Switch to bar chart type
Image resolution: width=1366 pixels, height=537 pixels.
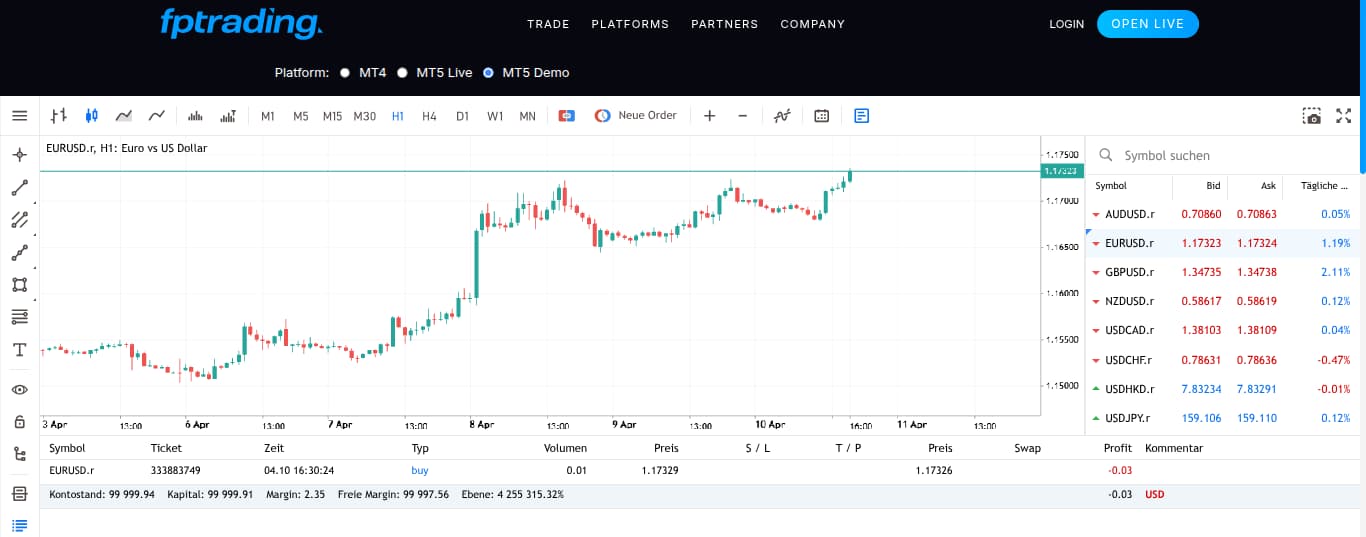(59, 116)
